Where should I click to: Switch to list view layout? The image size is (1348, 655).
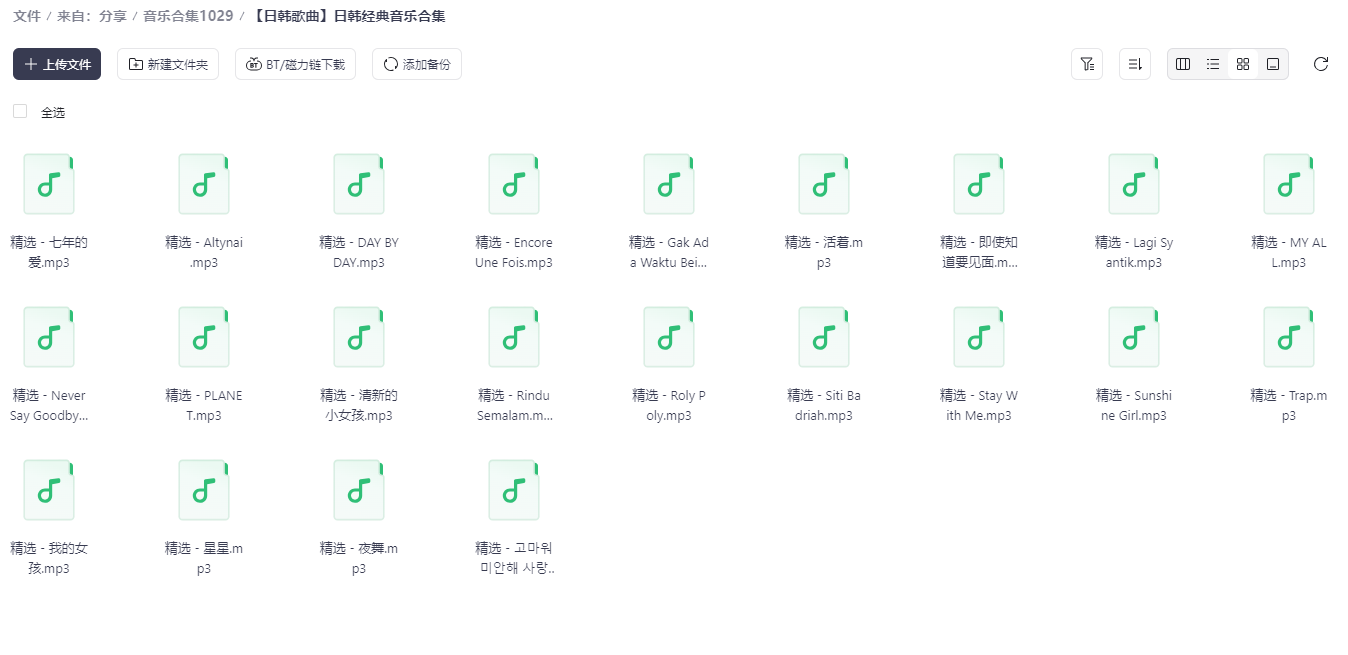point(1213,64)
